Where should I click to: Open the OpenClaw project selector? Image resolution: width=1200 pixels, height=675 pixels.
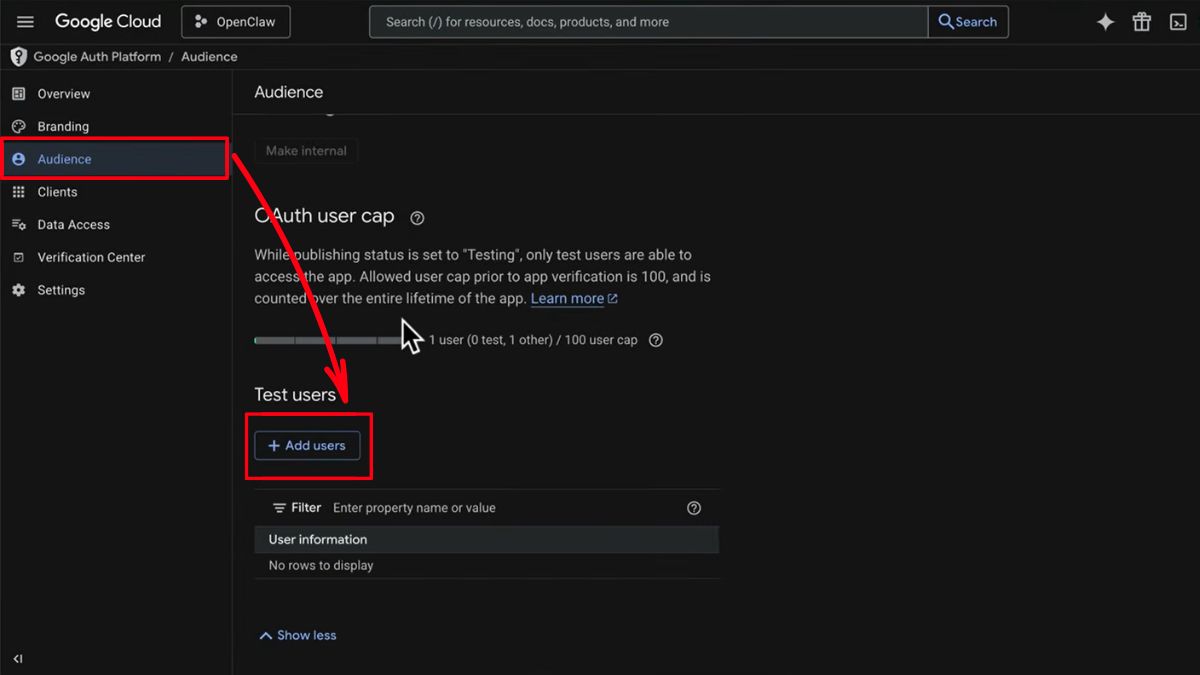pyautogui.click(x=235, y=21)
